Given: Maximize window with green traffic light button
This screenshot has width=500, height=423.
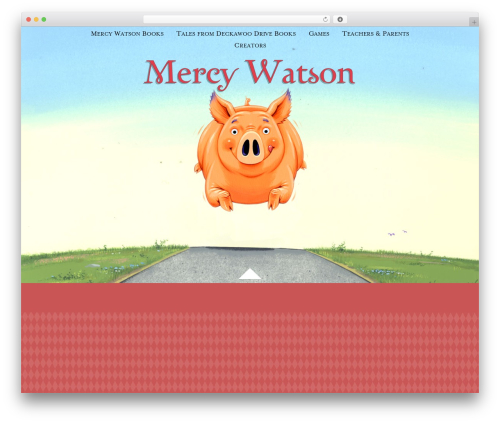Looking at the screenshot, I should click(44, 19).
